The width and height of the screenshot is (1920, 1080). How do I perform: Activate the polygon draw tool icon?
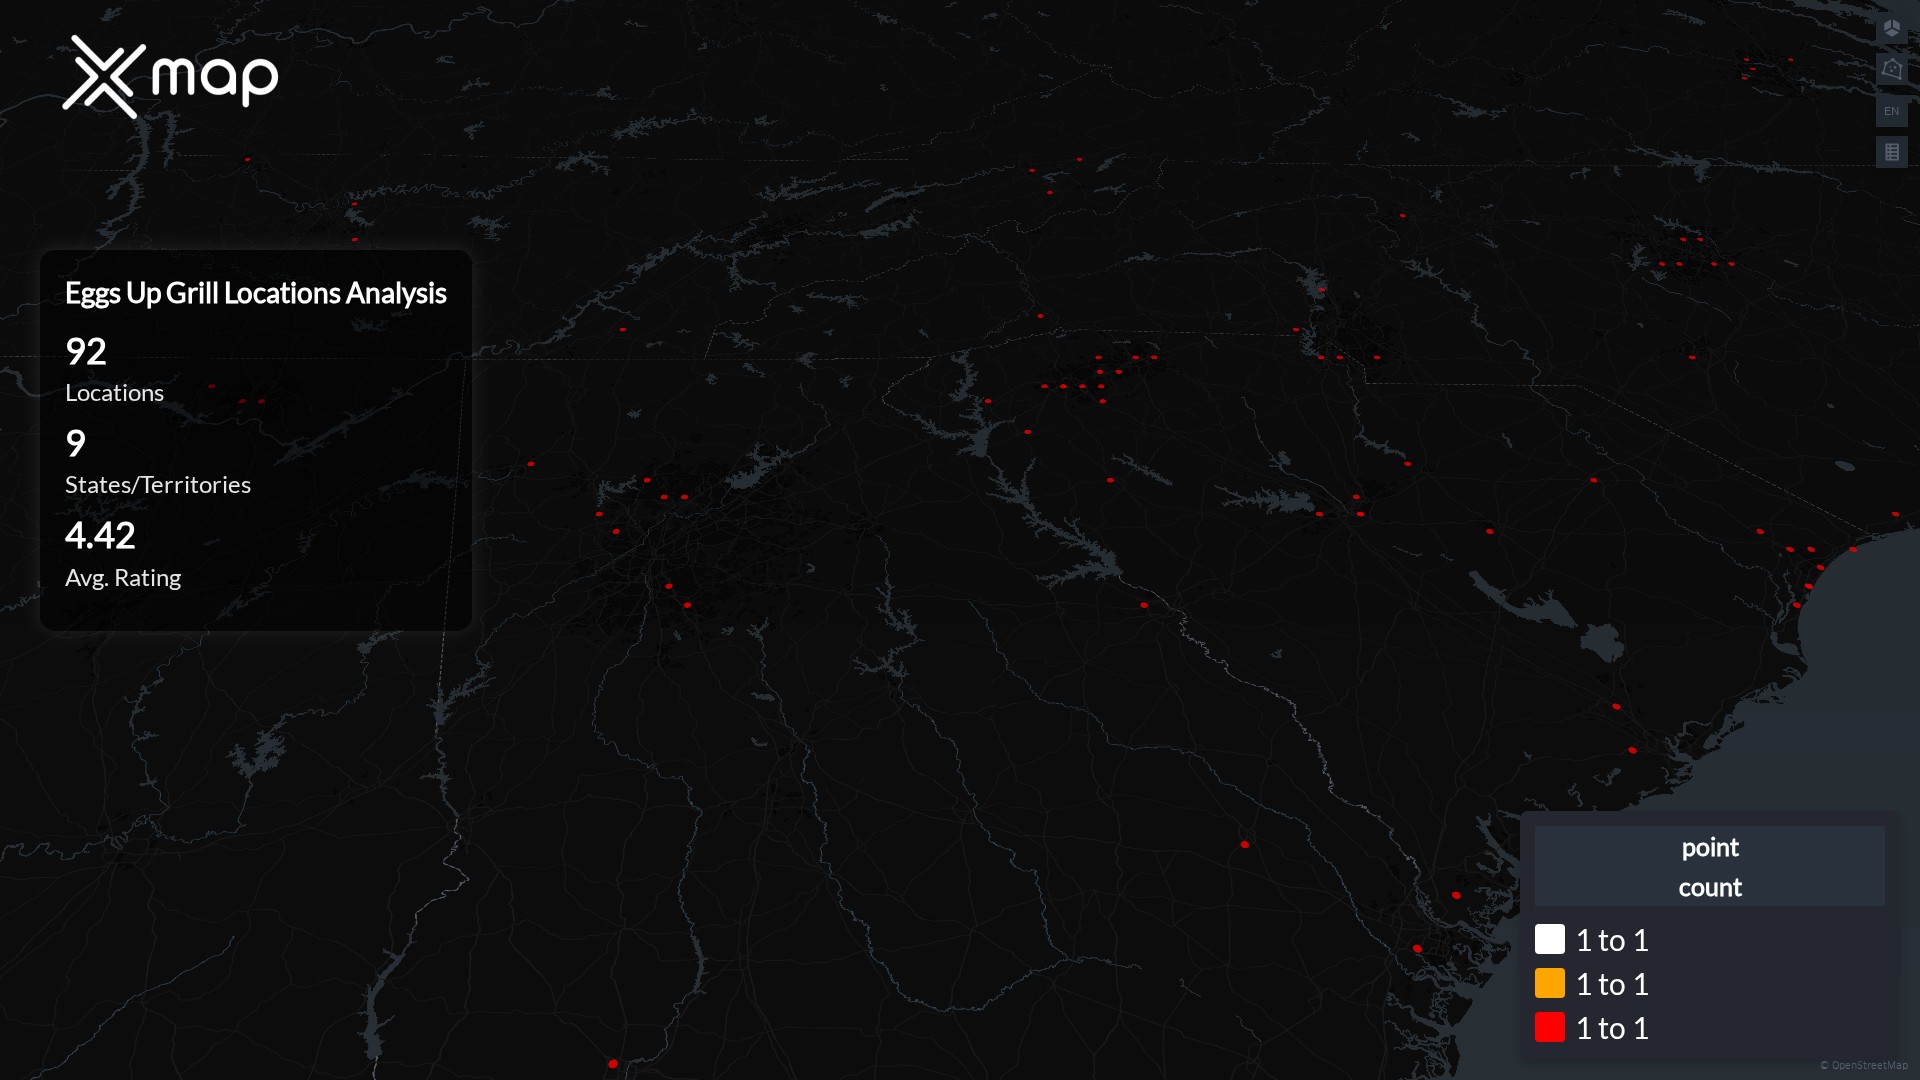tap(1891, 69)
